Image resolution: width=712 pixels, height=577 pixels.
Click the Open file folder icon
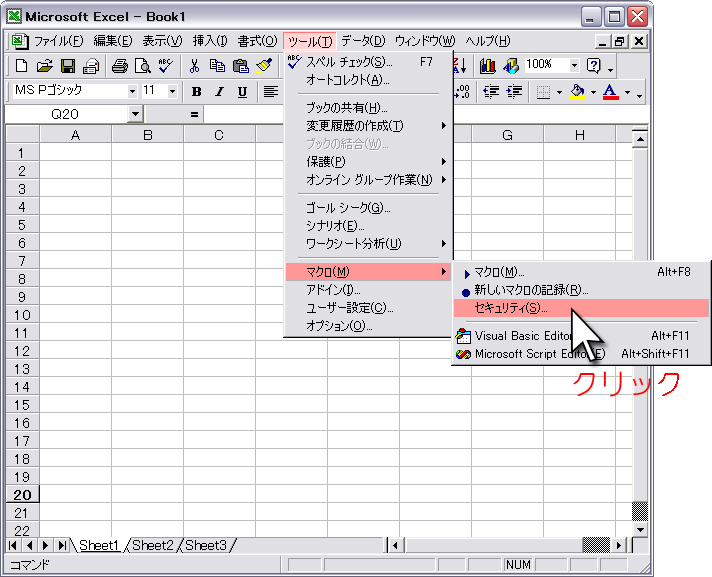tap(44, 66)
